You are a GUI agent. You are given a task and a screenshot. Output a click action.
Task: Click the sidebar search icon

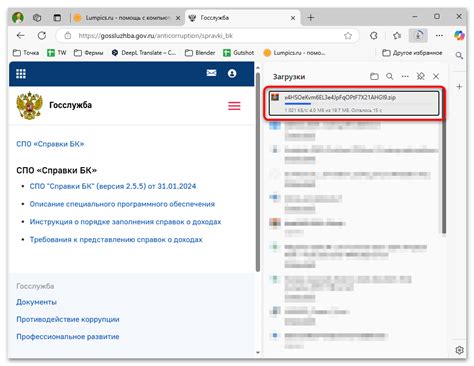(x=459, y=56)
